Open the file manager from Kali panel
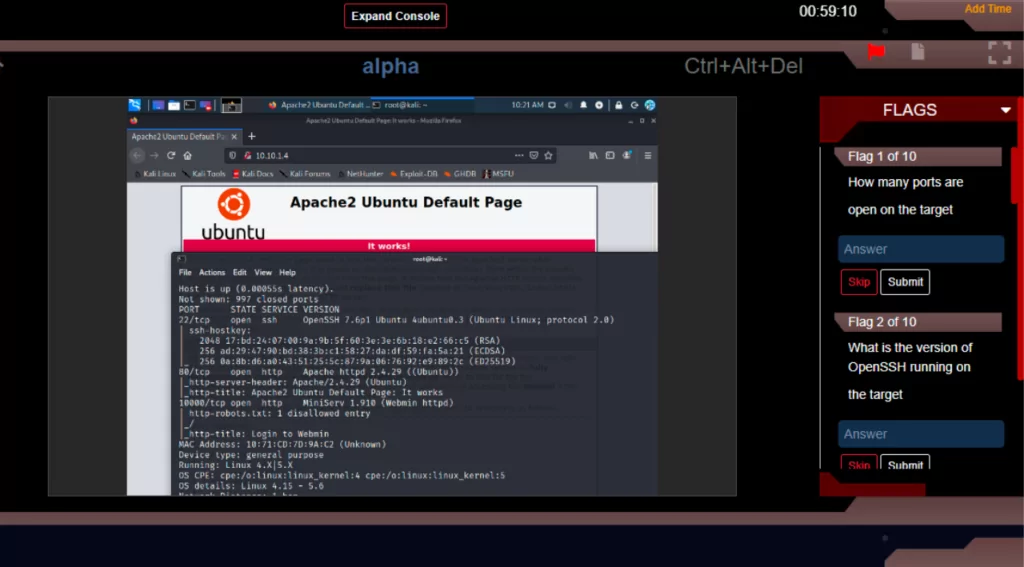Image resolution: width=1024 pixels, height=567 pixels. (x=174, y=105)
